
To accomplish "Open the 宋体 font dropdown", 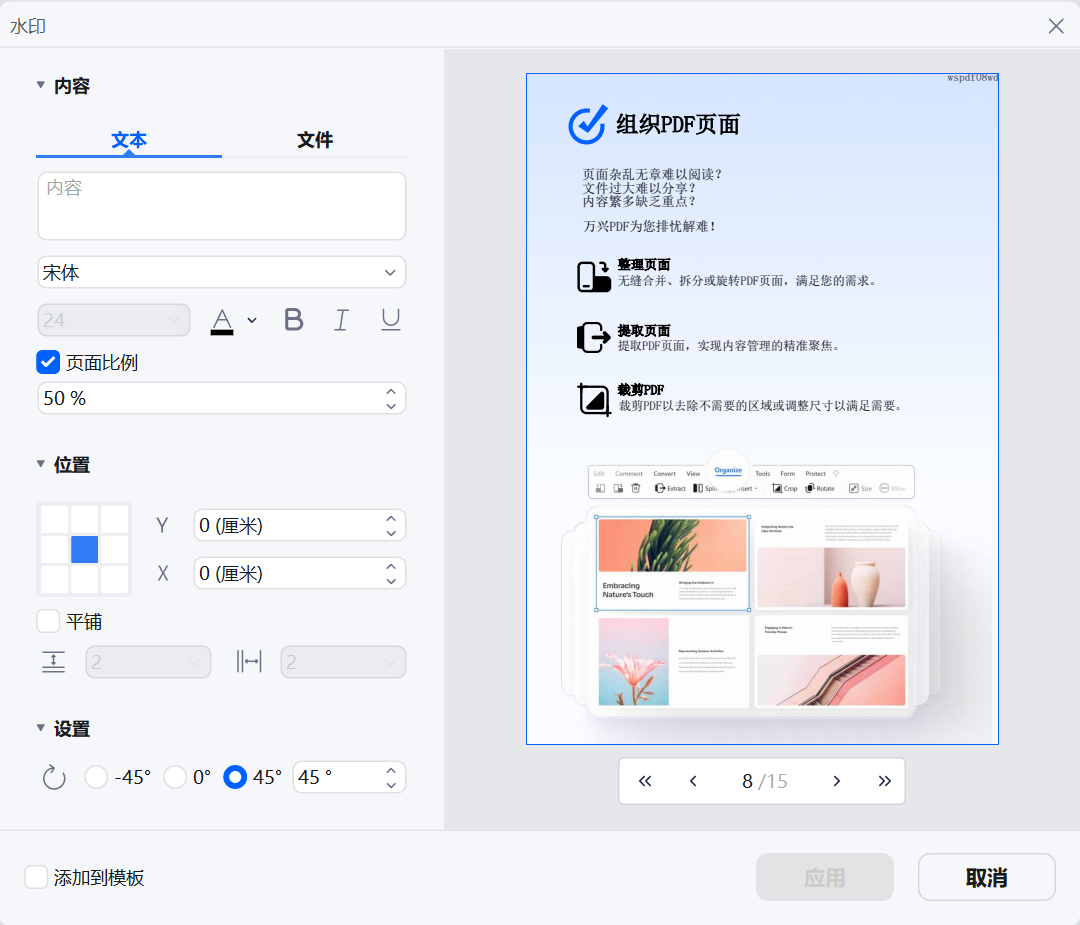I will point(221,271).
